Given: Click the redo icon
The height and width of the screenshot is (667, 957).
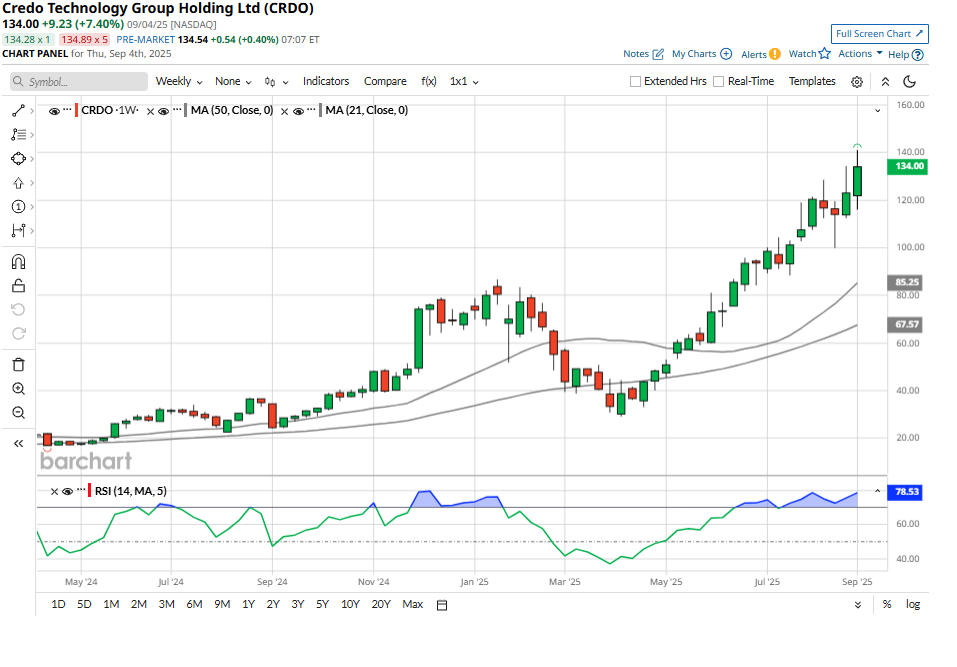Looking at the screenshot, I should pyautogui.click(x=18, y=333).
